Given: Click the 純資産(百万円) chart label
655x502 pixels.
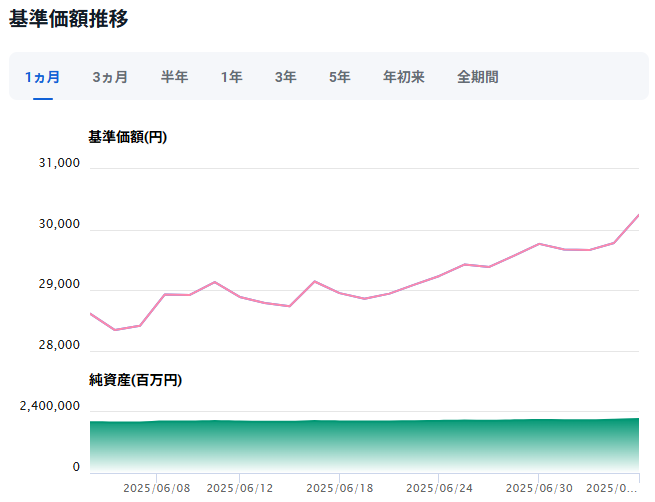Looking at the screenshot, I should [x=135, y=380].
